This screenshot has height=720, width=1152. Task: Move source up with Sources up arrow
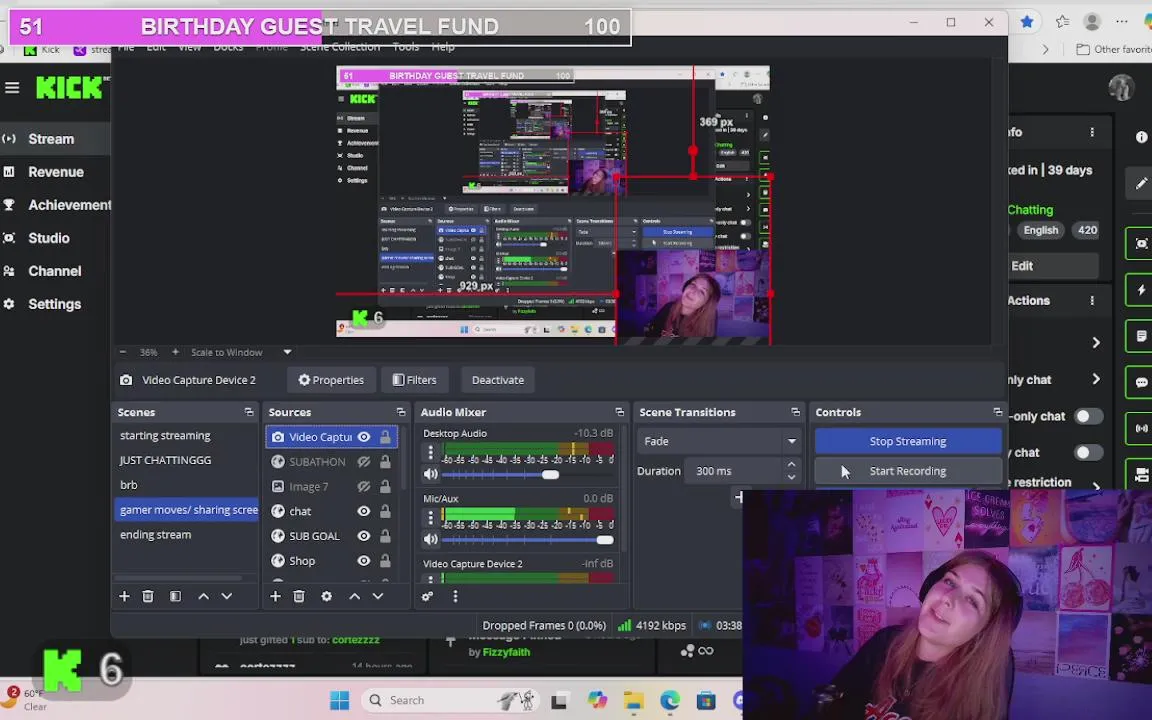click(x=355, y=597)
